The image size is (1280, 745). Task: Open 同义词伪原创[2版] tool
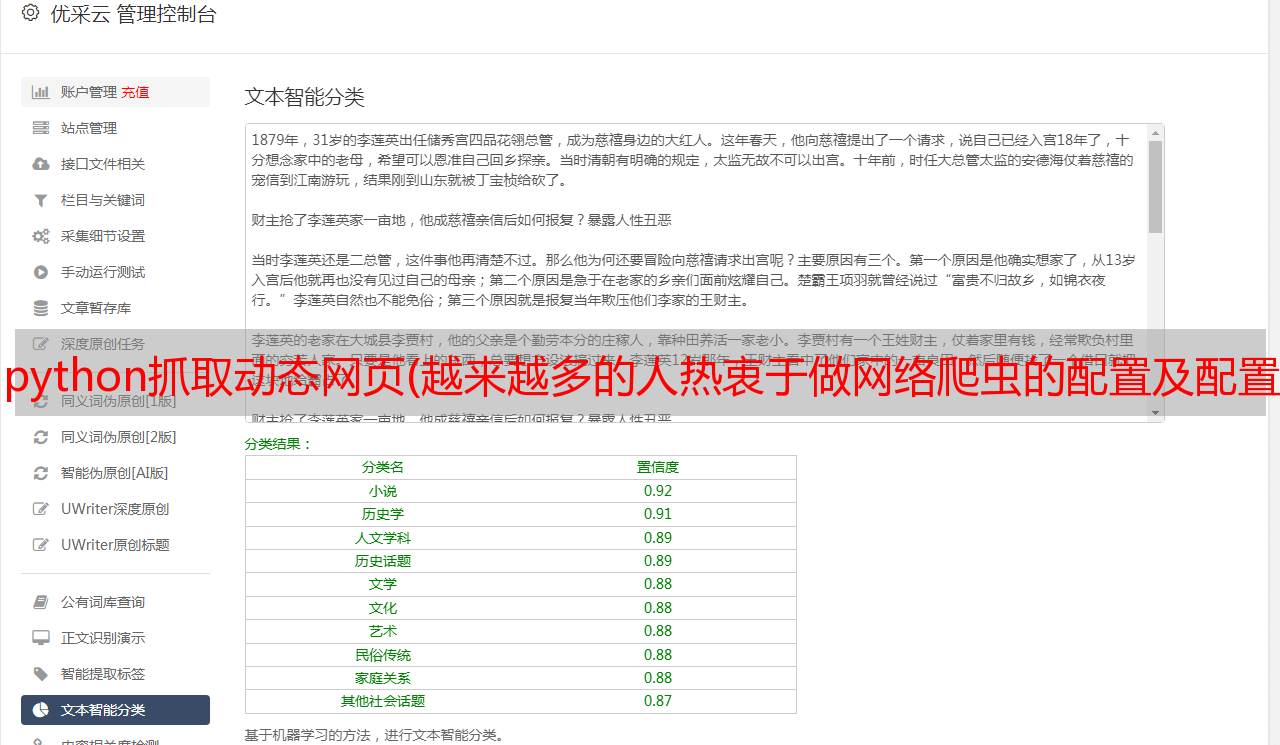(x=115, y=437)
